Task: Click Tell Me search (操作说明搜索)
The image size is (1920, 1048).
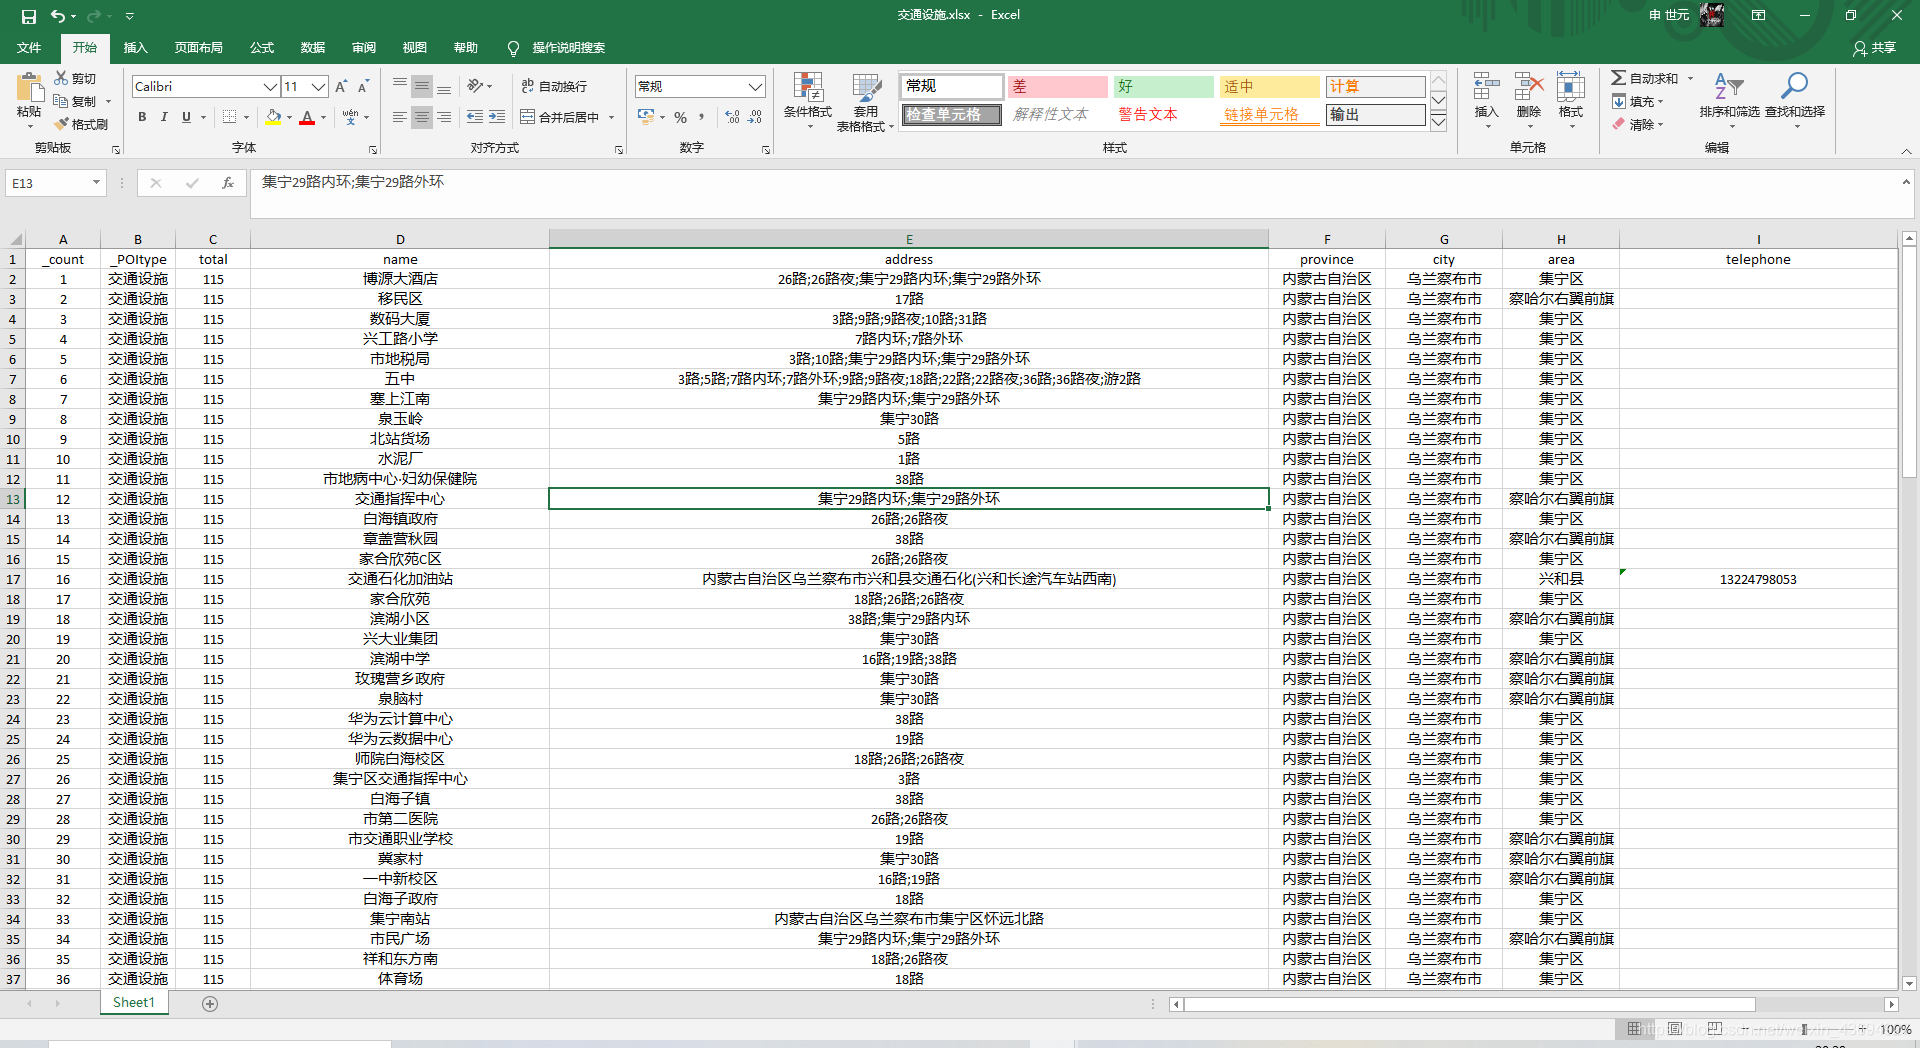Action: click(557, 48)
